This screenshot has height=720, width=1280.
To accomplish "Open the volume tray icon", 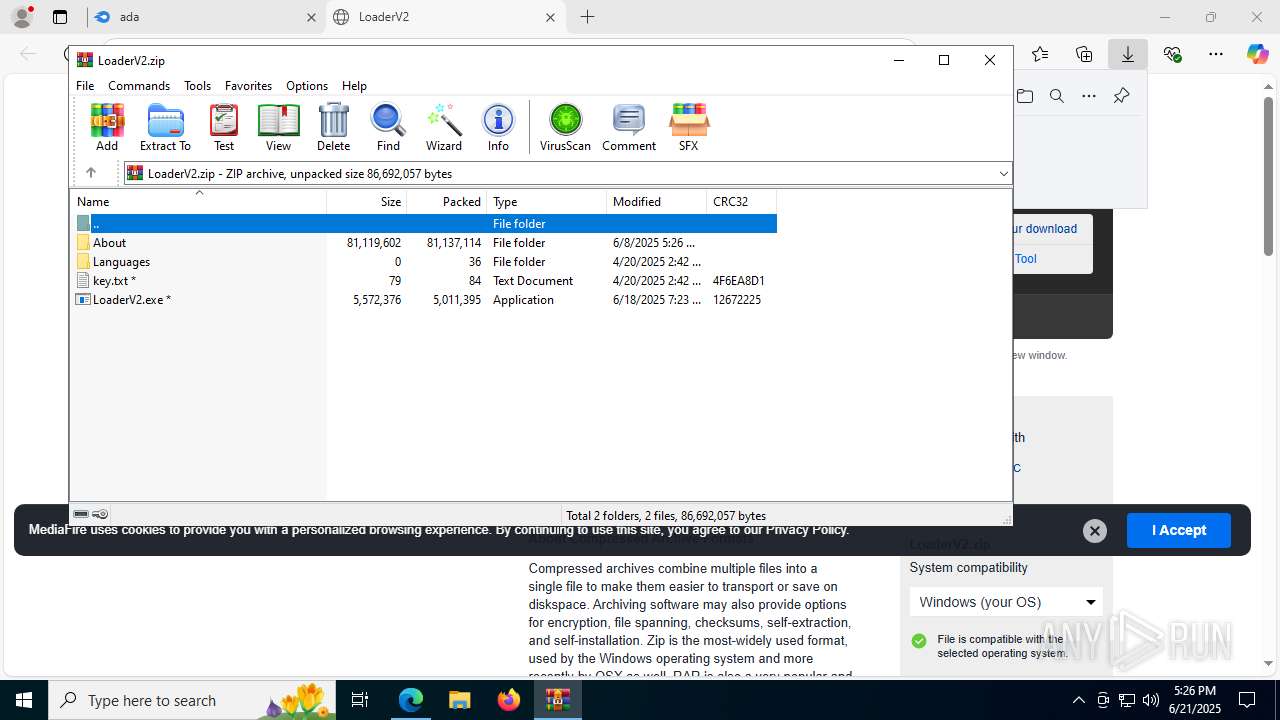I will coord(1151,700).
